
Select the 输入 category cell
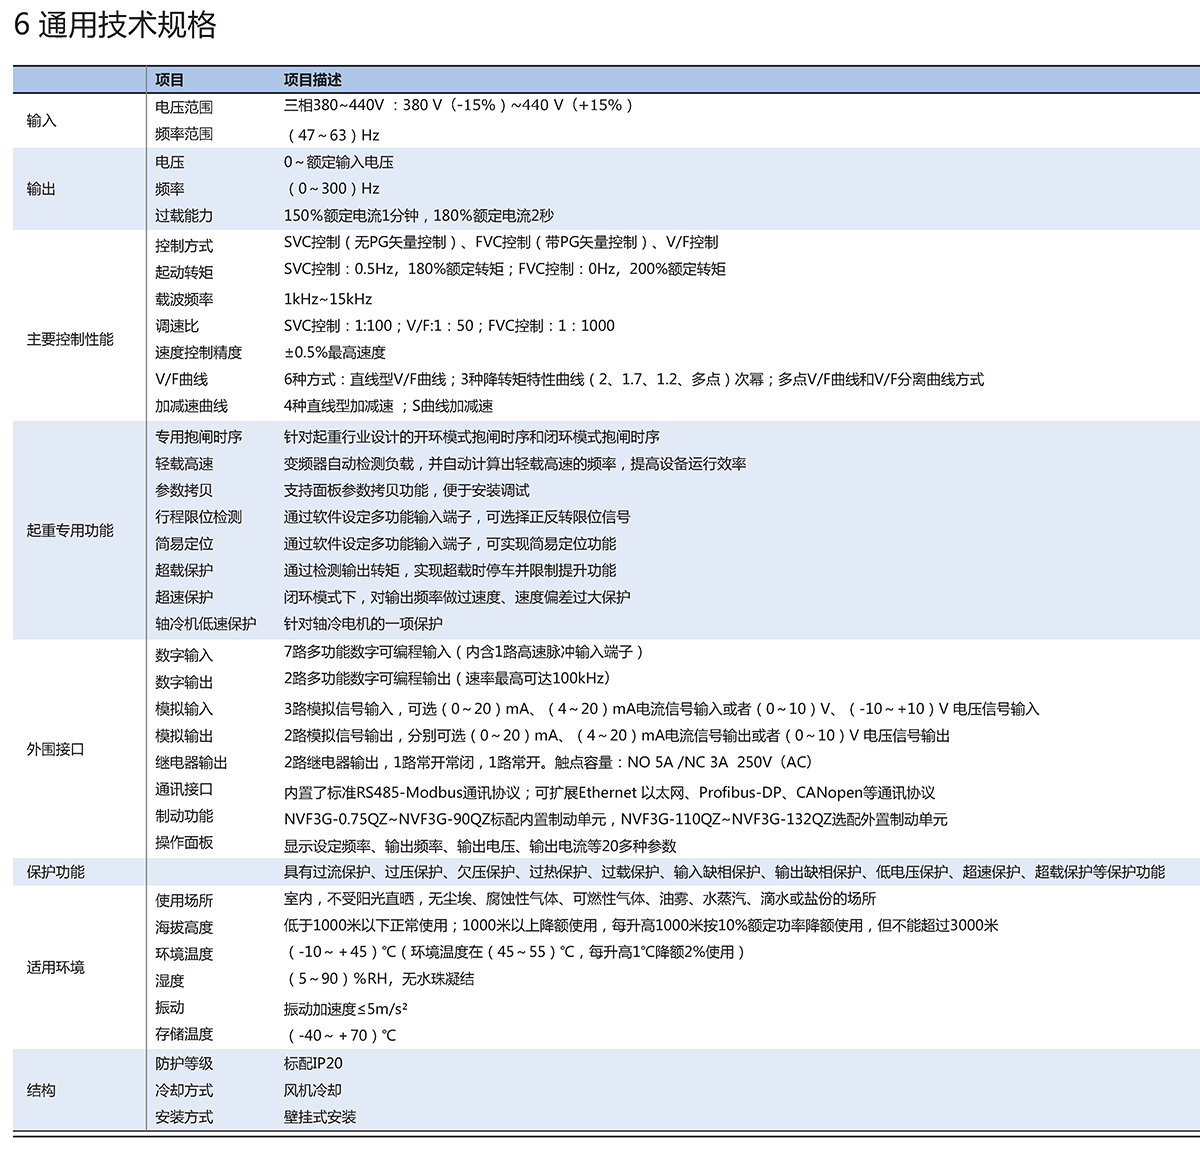(x=42, y=121)
